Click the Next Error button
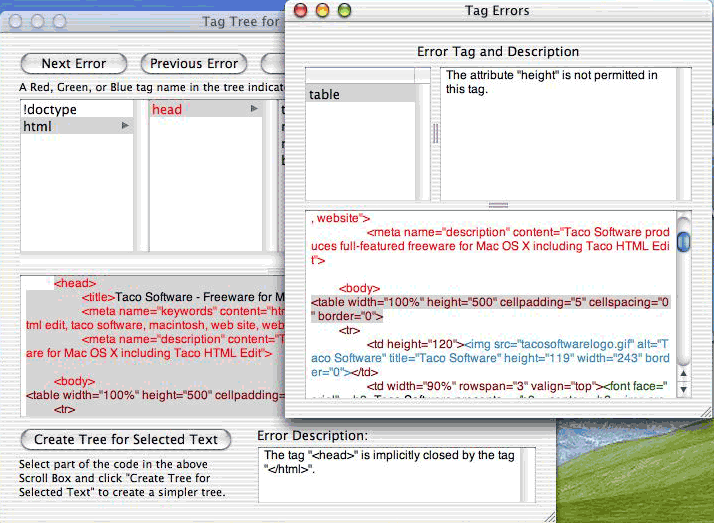The height and width of the screenshot is (523, 714). pyautogui.click(x=74, y=64)
